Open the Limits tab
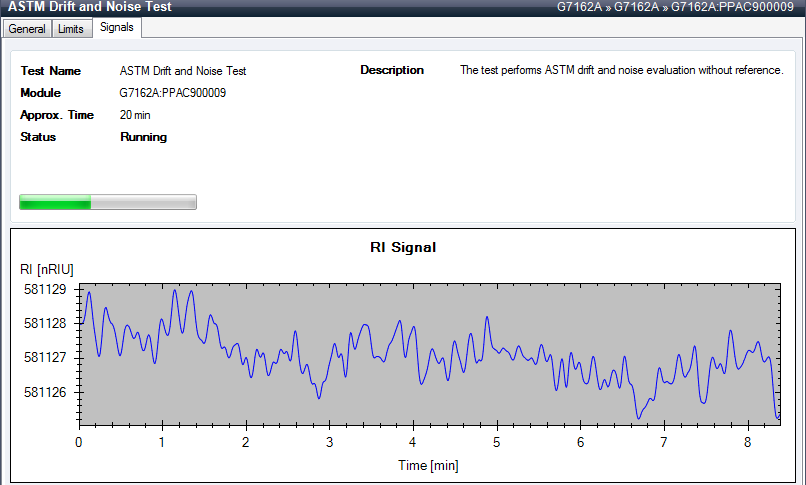The image size is (806, 485). [71, 29]
